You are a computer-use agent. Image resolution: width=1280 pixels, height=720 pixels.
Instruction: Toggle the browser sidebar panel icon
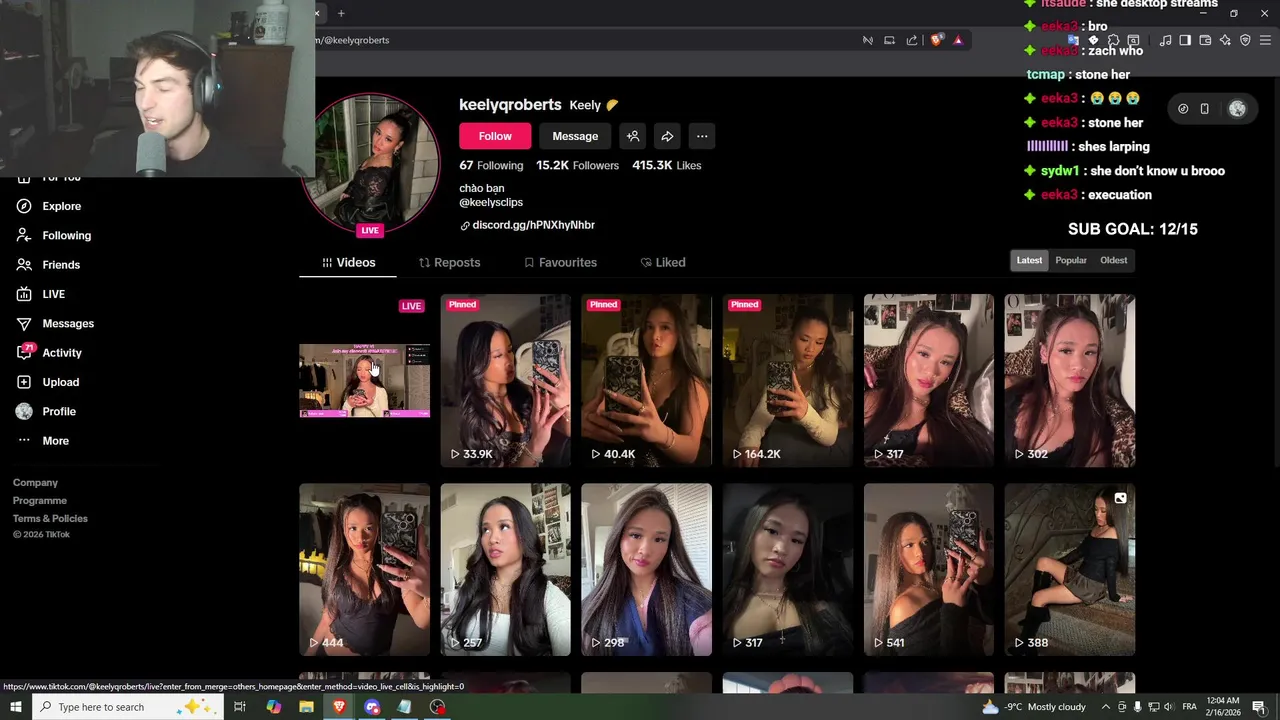[x=1185, y=40]
